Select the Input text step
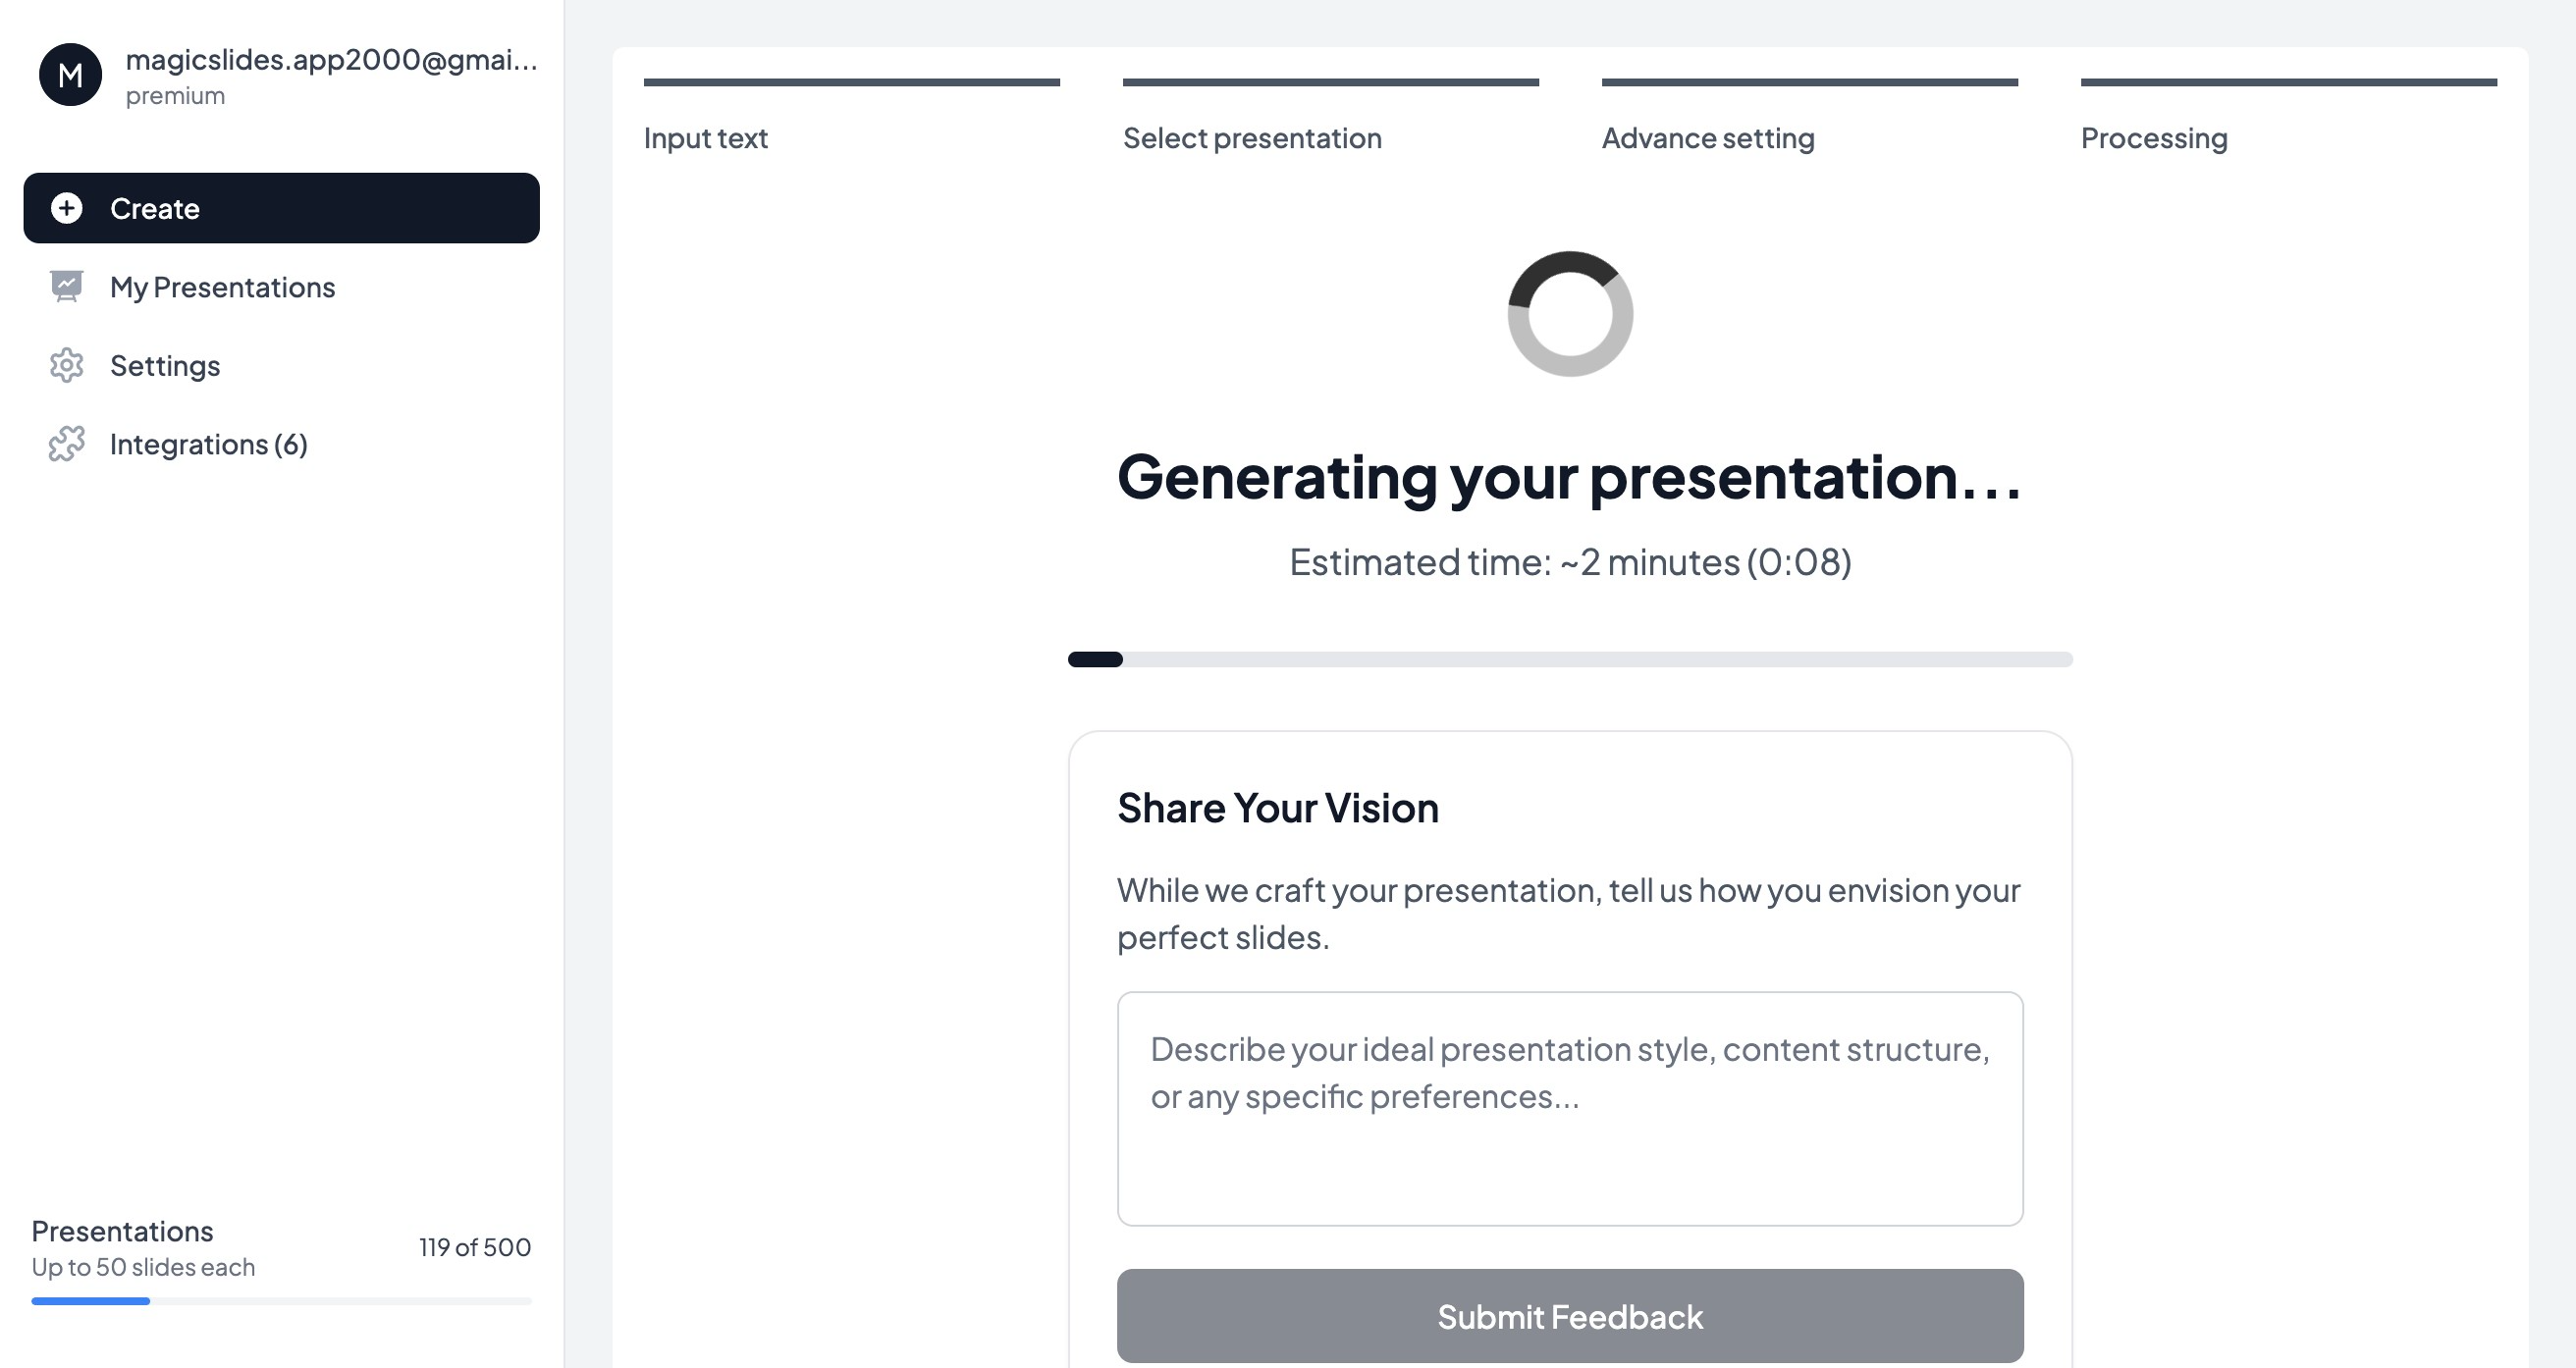The width and height of the screenshot is (2576, 1368). tap(705, 138)
